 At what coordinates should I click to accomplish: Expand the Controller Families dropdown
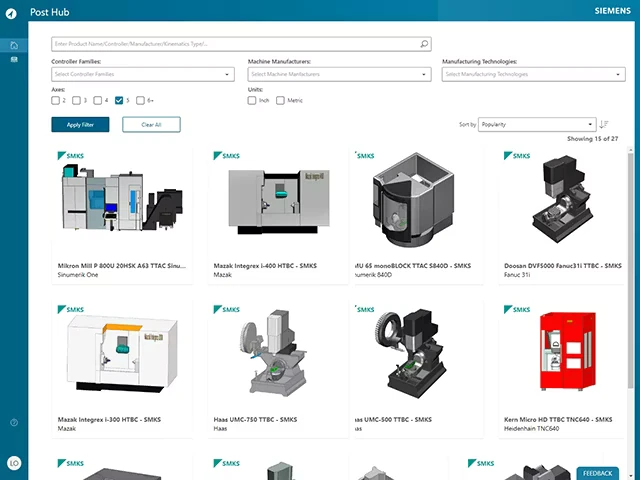tap(142, 74)
